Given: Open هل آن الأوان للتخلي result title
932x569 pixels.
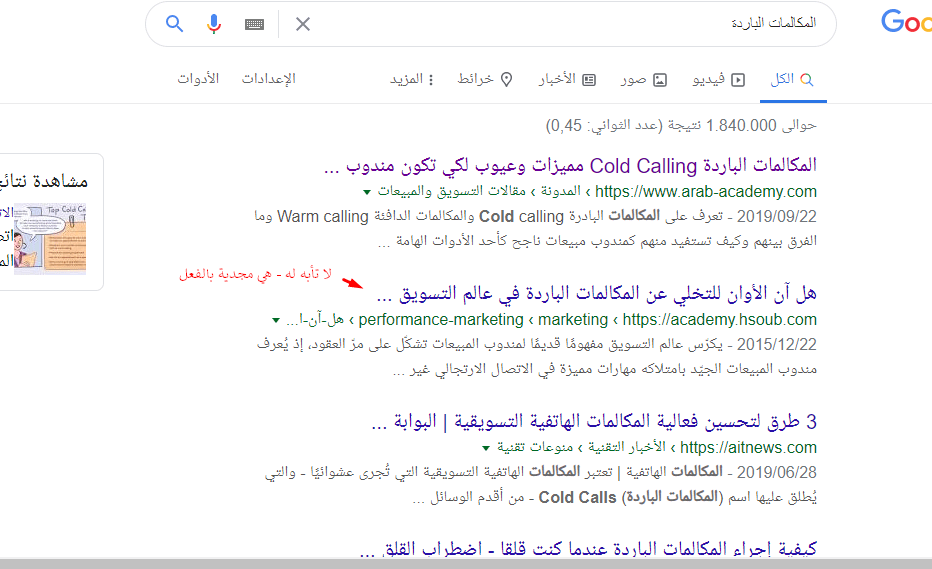Looking at the screenshot, I should [596, 293].
